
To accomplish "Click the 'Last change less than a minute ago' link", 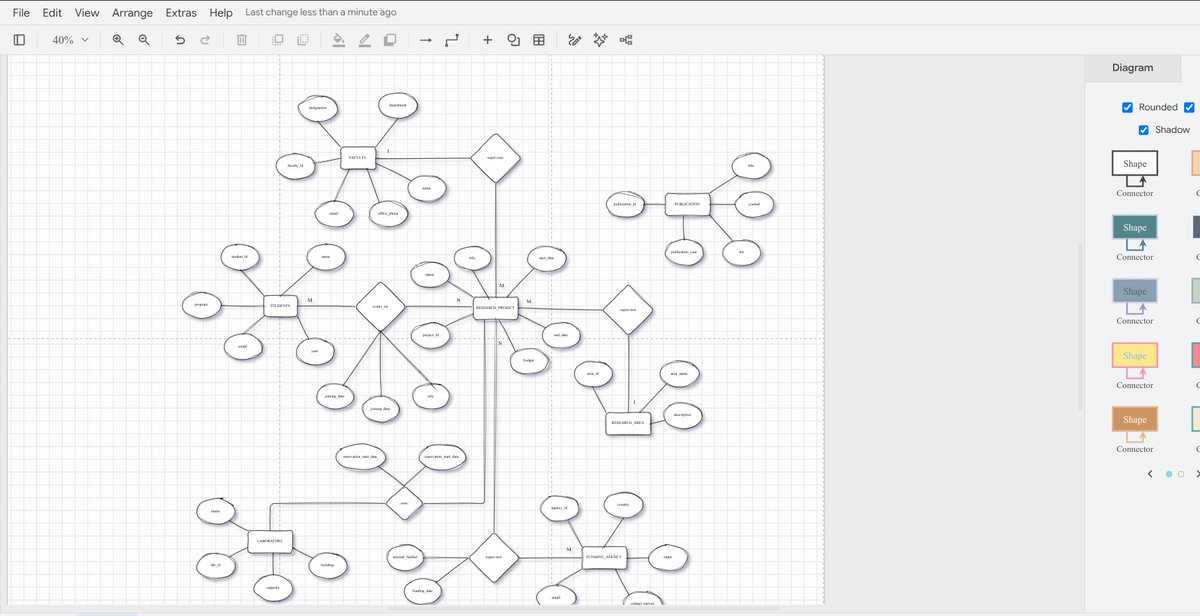I will (x=321, y=13).
